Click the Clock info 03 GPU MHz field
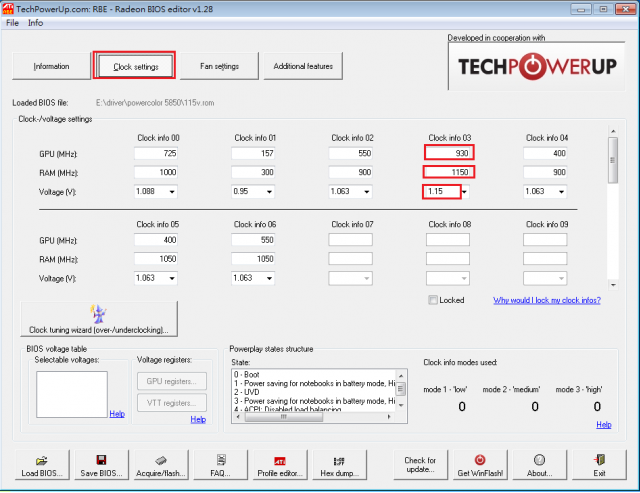This screenshot has height=493, width=640. pyautogui.click(x=448, y=153)
